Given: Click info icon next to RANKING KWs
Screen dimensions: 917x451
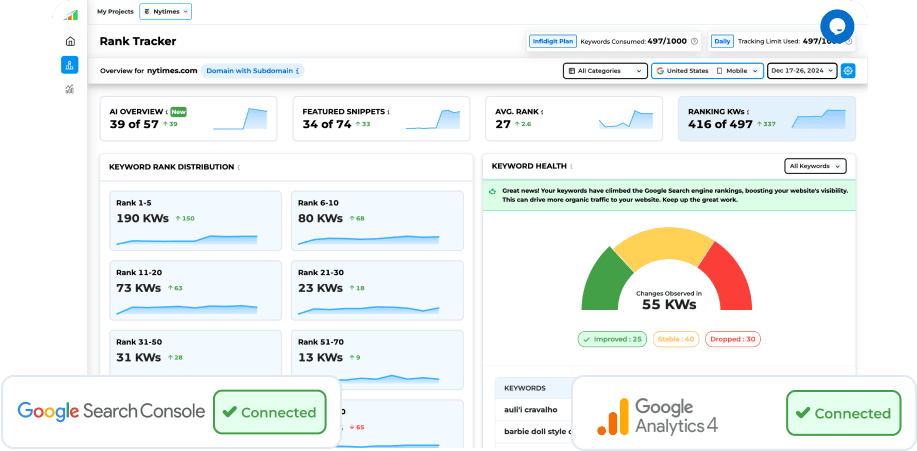Looking at the screenshot, I should 747,112.
